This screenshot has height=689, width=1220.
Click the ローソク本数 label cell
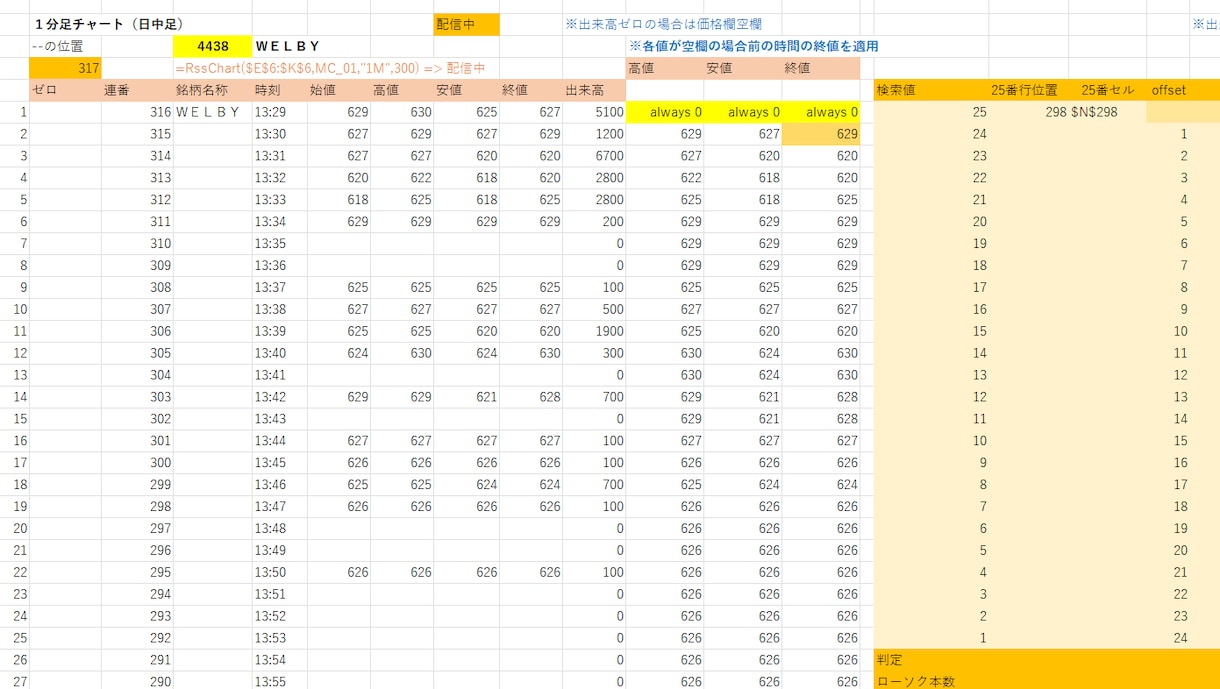[x=932, y=681]
